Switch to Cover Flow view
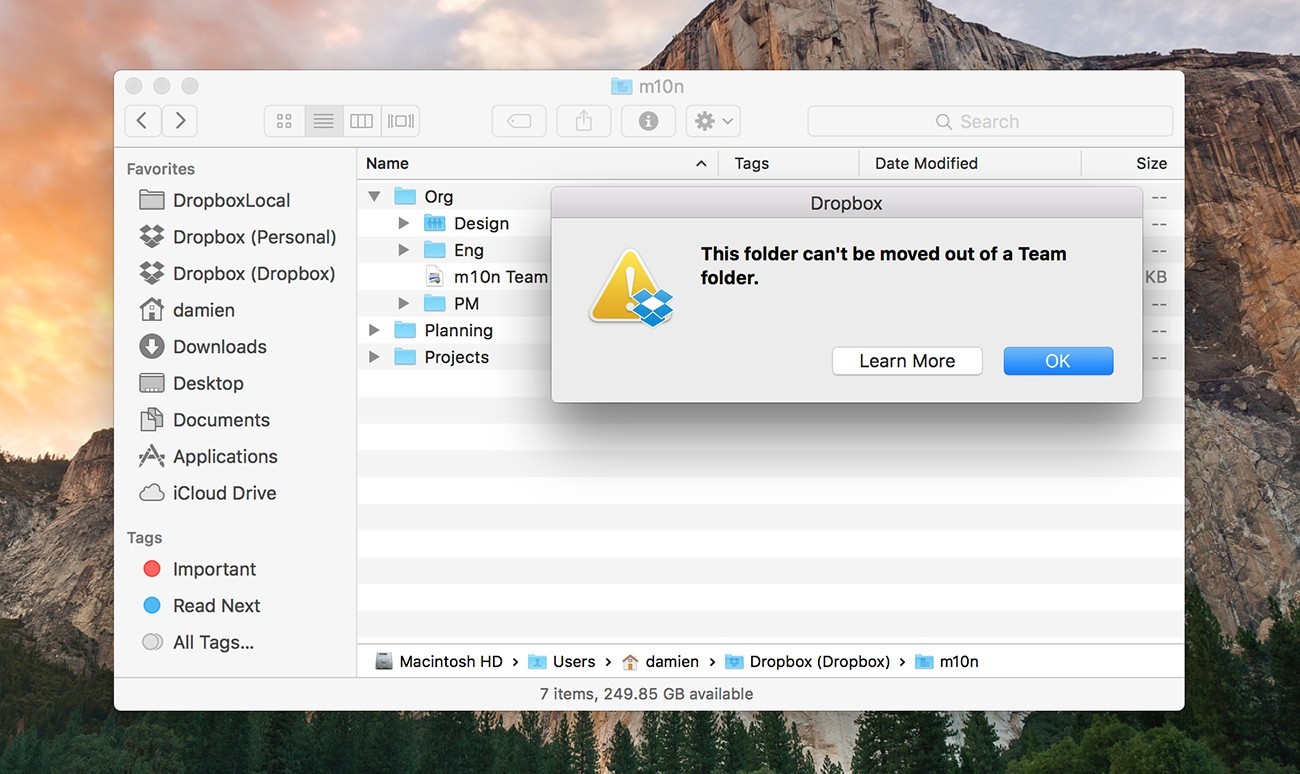Viewport: 1300px width, 774px height. [400, 121]
